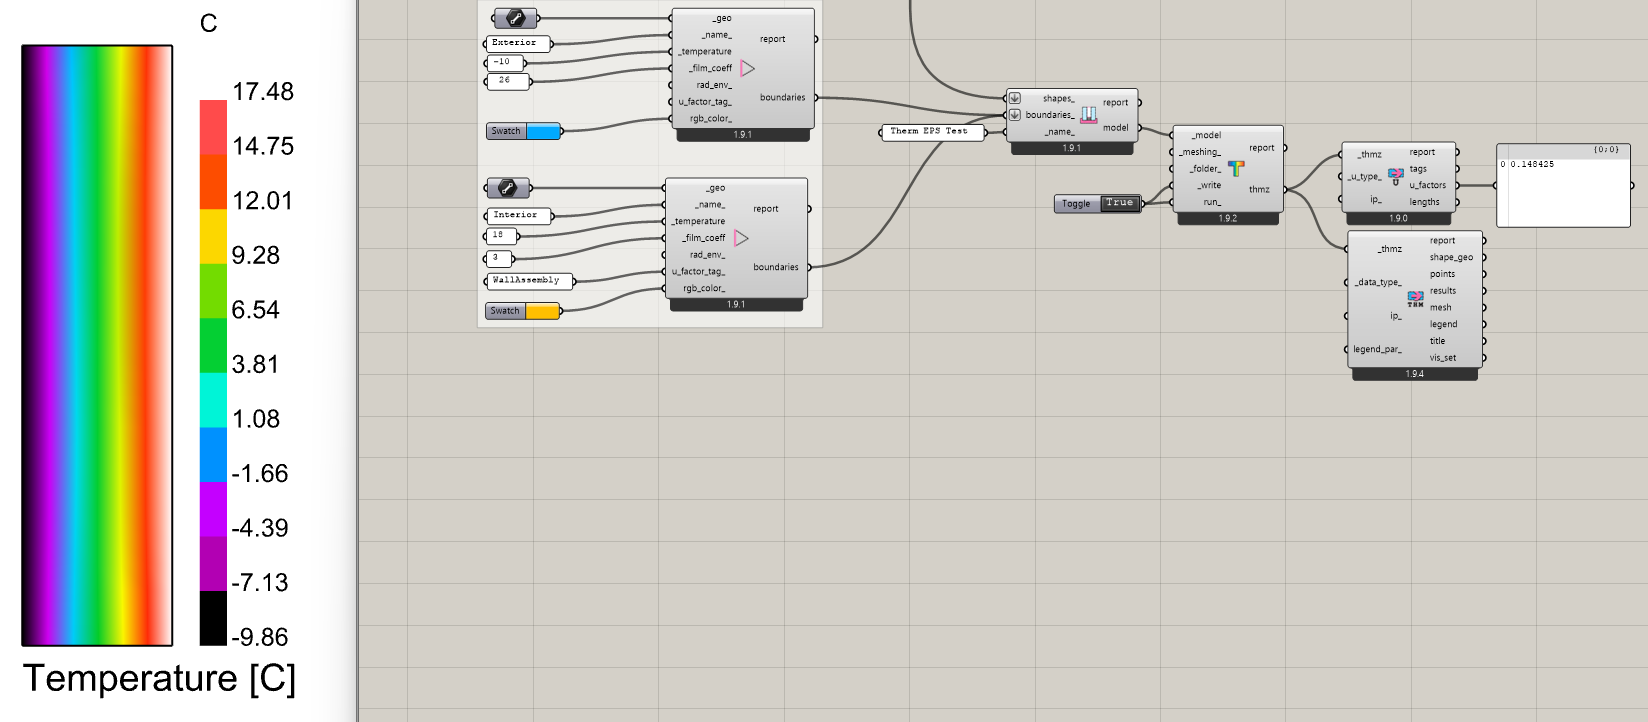1648x722 pixels.
Task: Select geometry parameter feeding the Interior boundary
Action: coord(508,188)
